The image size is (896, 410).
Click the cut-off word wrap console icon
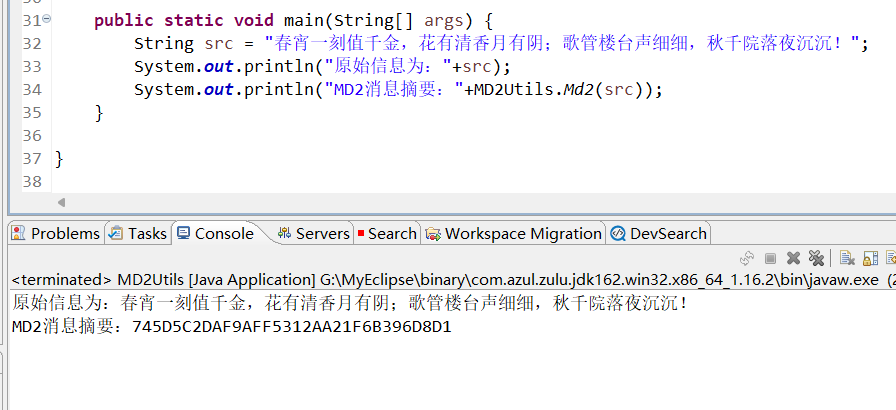click(x=891, y=259)
